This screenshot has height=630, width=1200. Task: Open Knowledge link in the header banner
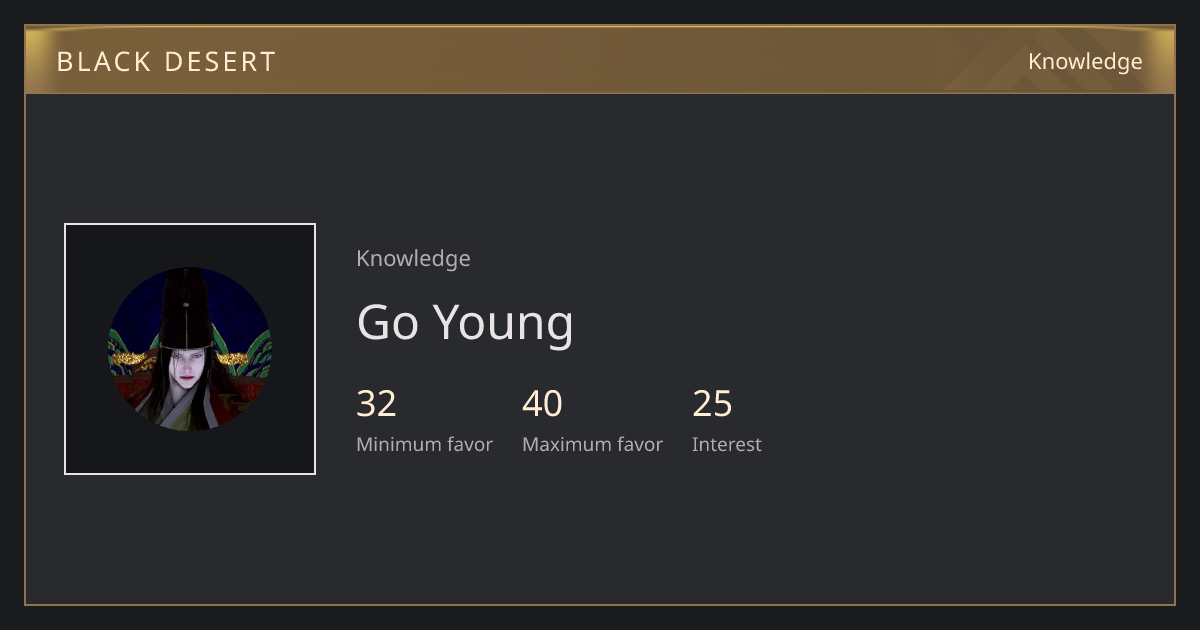pyautogui.click(x=1085, y=61)
